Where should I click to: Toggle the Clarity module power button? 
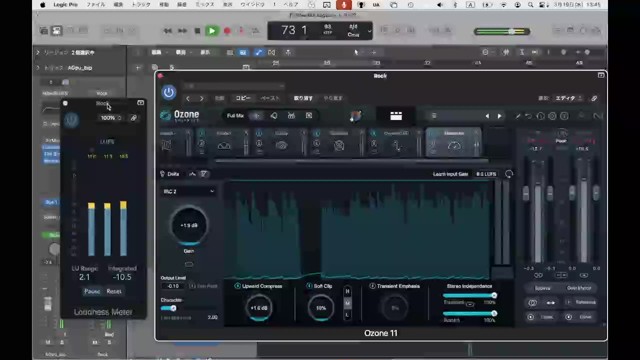coord(259,133)
